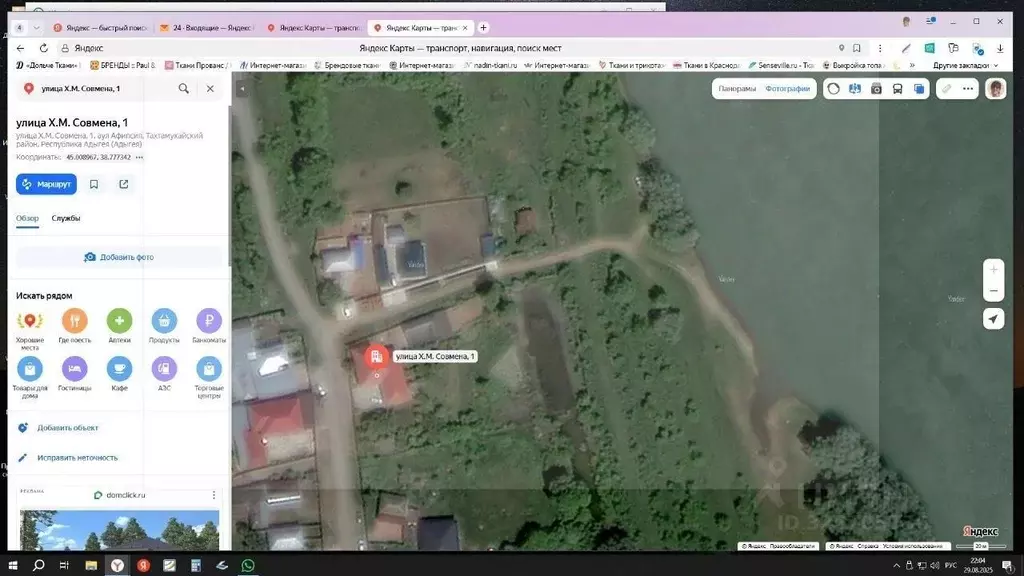Screen dimensions: 1024x576
Task: Click the magnifier search icon in search box
Action: (184, 89)
